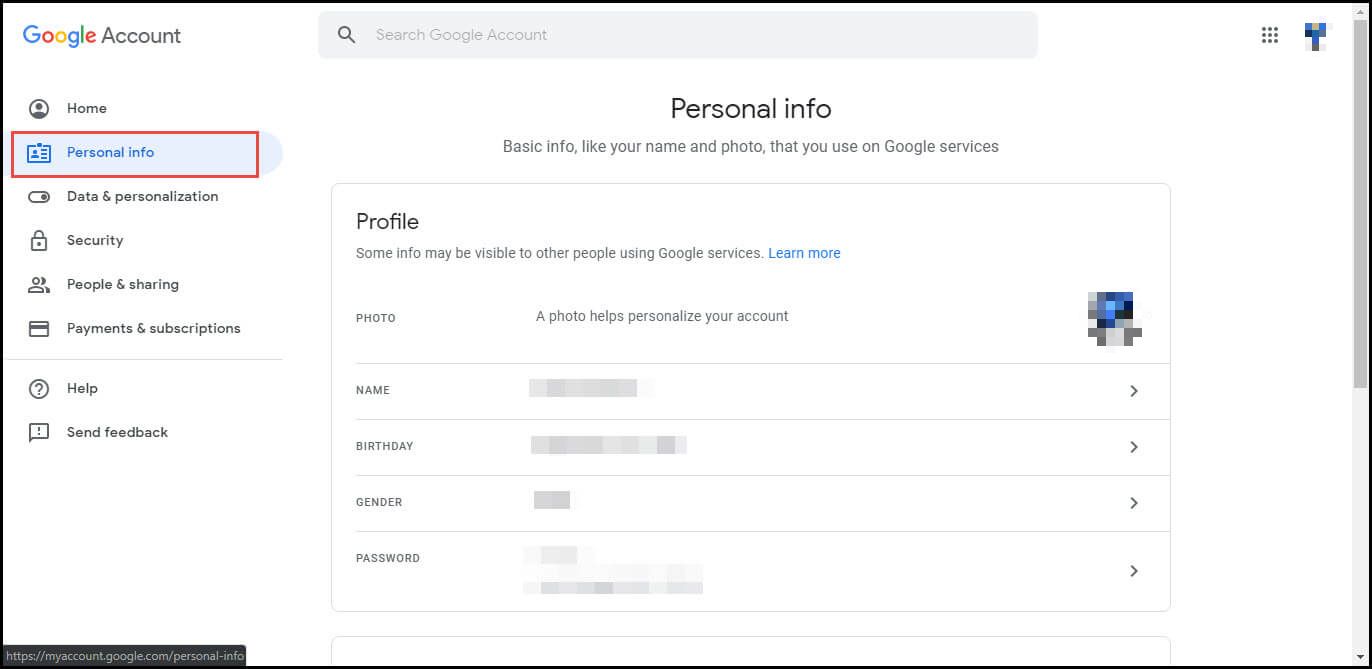Image resolution: width=1372 pixels, height=669 pixels.
Task: Open the Birthday row chevron
Action: tap(1134, 447)
